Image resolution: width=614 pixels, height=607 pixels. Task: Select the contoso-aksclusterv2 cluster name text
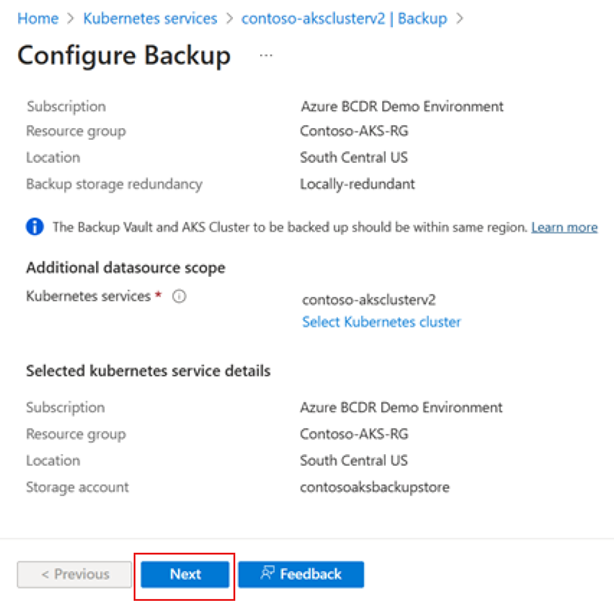[x=369, y=300]
